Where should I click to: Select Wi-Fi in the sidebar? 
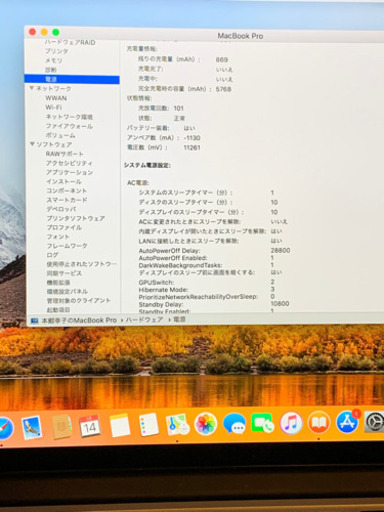click(54, 107)
